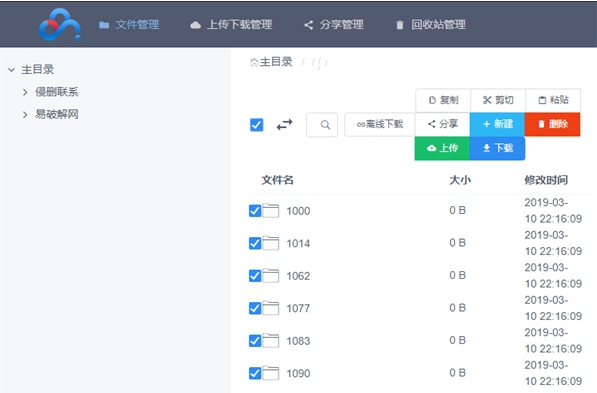Expand the 易破解网 folder chevron
Viewport: 597px width, 393px height.
(x=25, y=115)
